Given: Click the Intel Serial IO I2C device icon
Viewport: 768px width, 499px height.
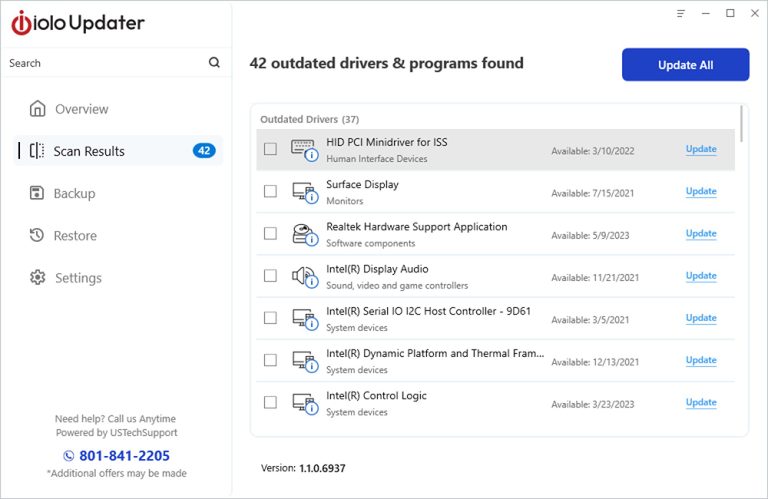Looking at the screenshot, I should tap(304, 318).
